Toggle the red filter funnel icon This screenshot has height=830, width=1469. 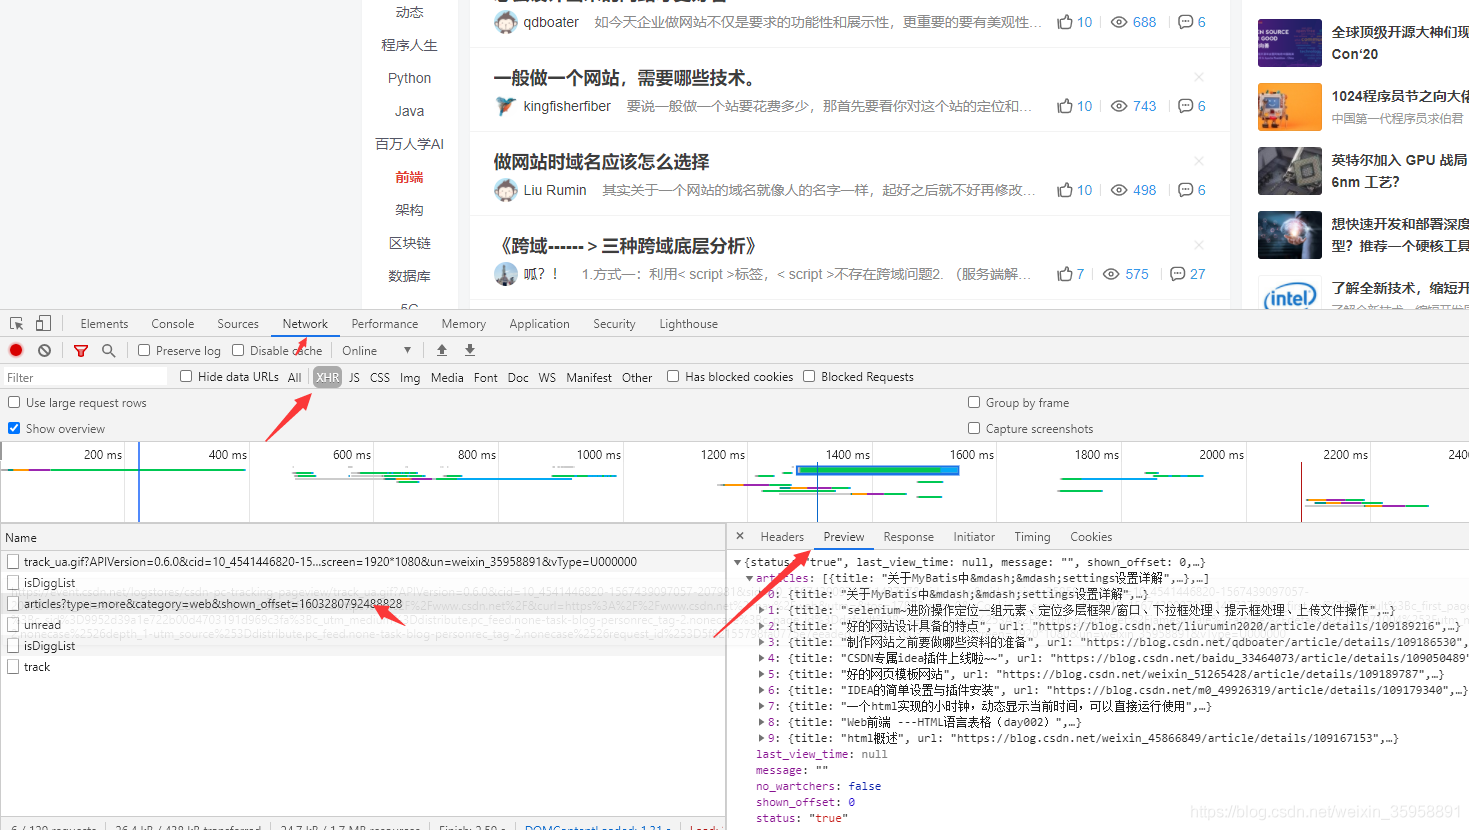click(81, 350)
